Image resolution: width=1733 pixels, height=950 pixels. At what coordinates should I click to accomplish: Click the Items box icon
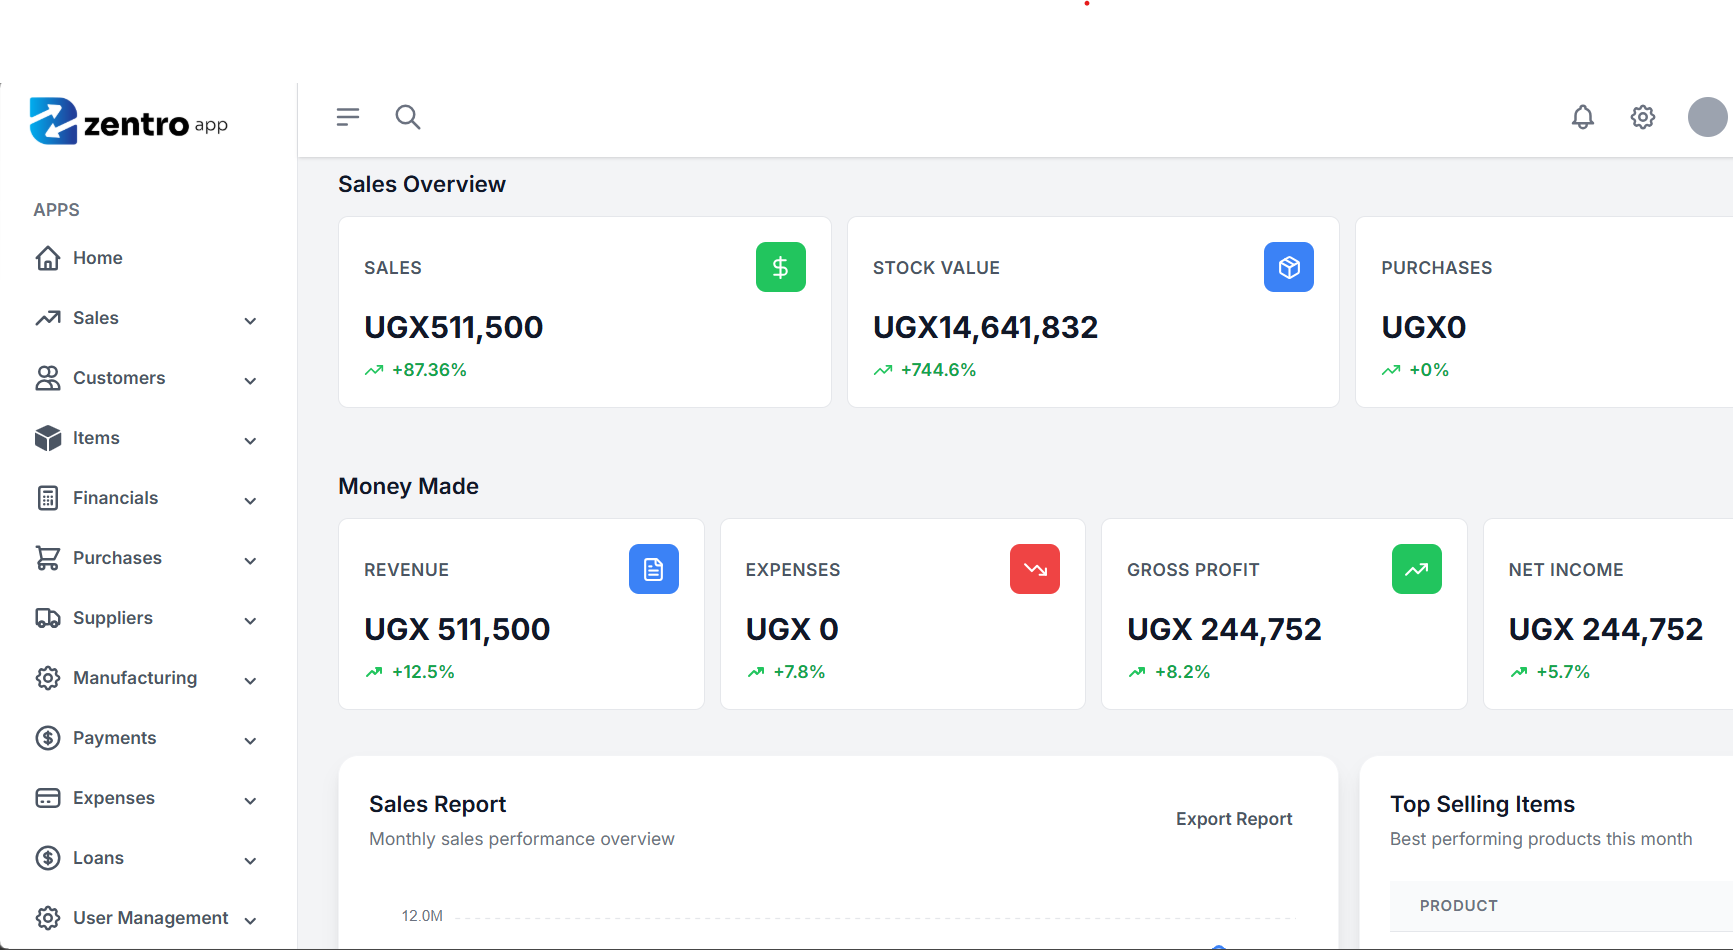coord(48,438)
